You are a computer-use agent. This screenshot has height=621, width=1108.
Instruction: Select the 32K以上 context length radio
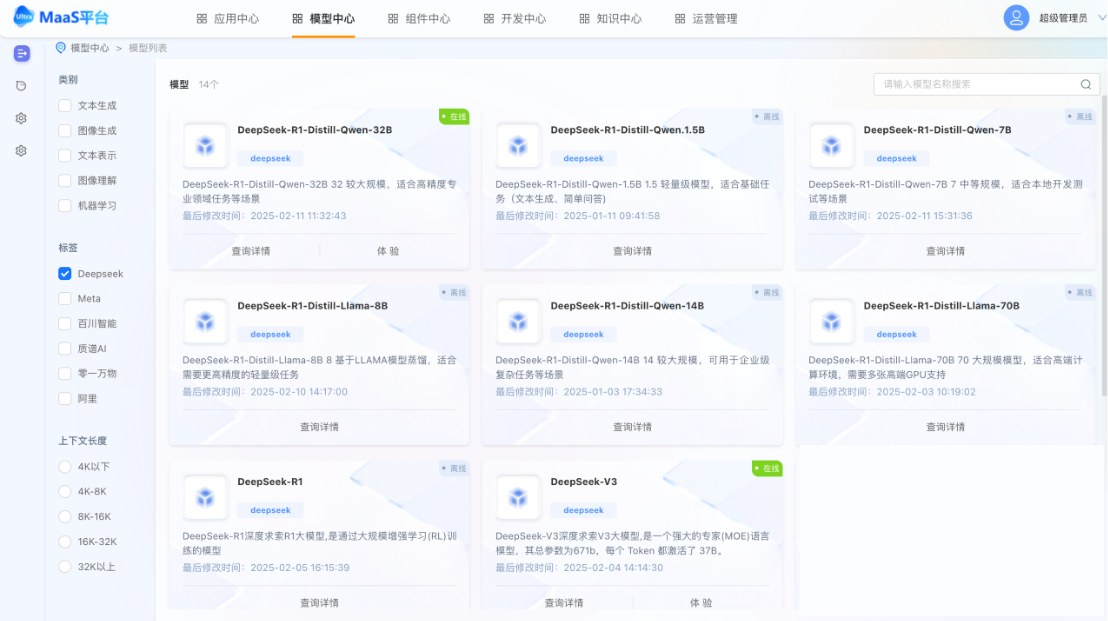65,567
